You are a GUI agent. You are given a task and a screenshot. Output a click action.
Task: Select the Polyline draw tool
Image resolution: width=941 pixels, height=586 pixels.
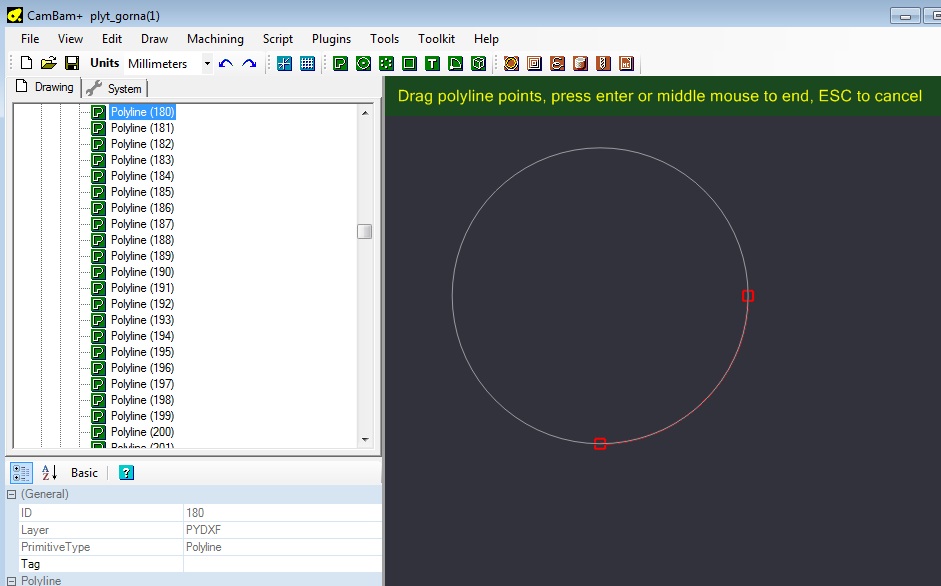point(340,63)
